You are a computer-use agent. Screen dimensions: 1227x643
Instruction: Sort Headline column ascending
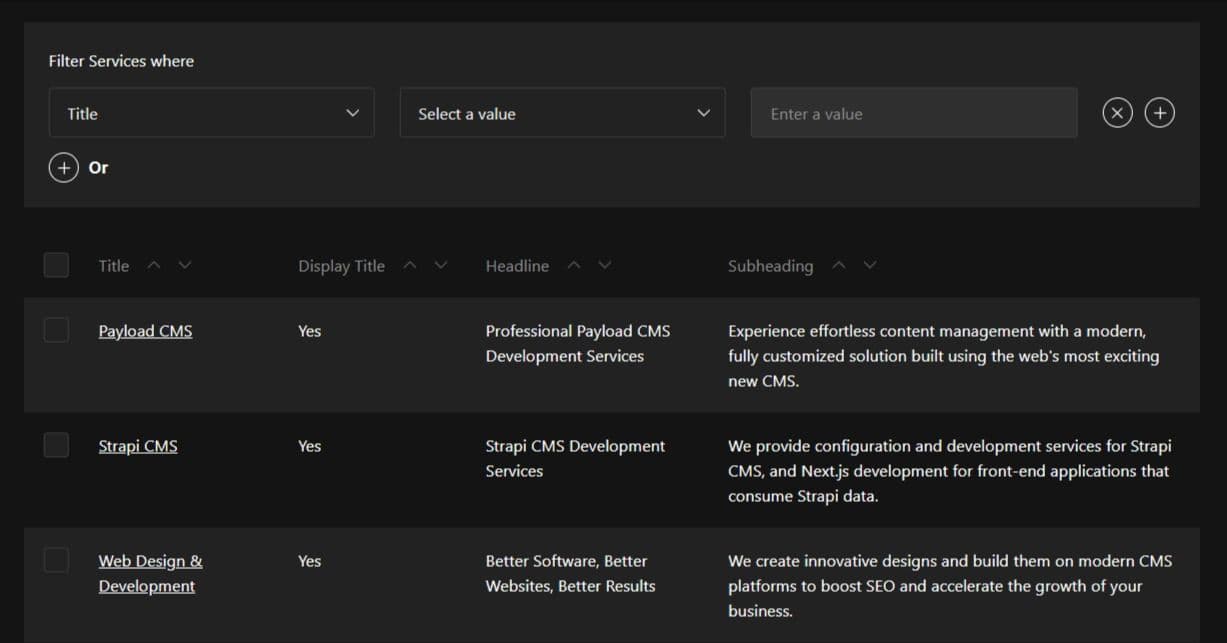[x=573, y=265]
